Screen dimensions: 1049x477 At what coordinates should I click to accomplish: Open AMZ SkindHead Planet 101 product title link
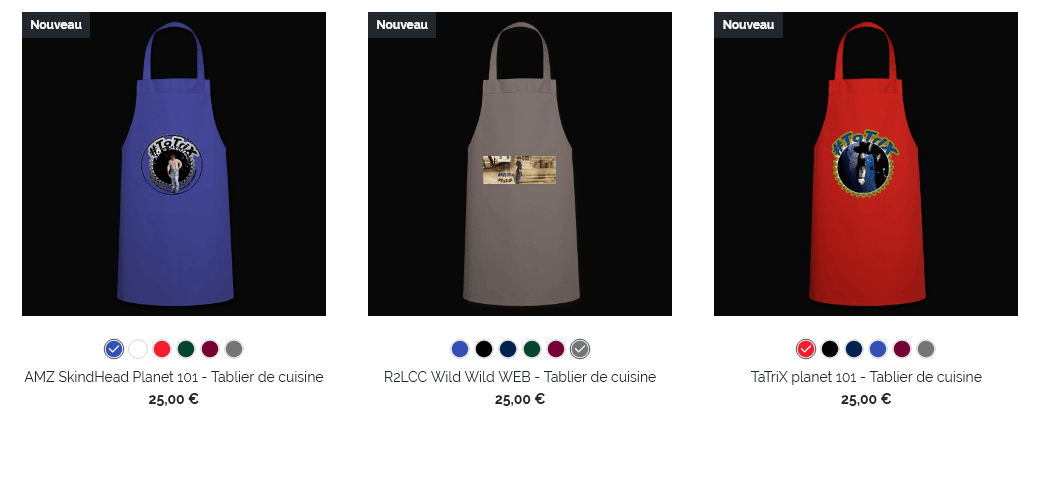pyautogui.click(x=174, y=377)
